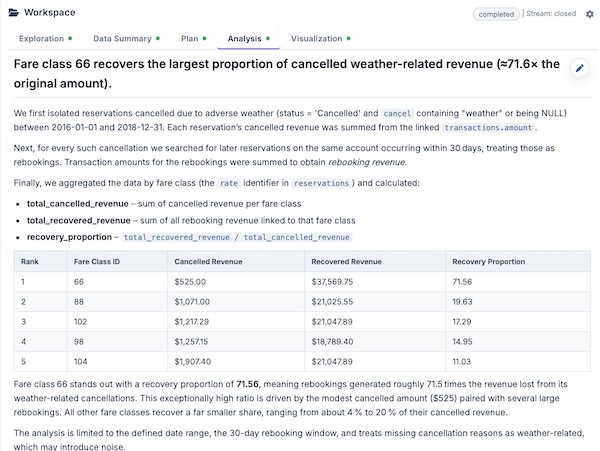Click the Stream: closed label
The width and height of the screenshot is (600, 451).
[x=551, y=14]
